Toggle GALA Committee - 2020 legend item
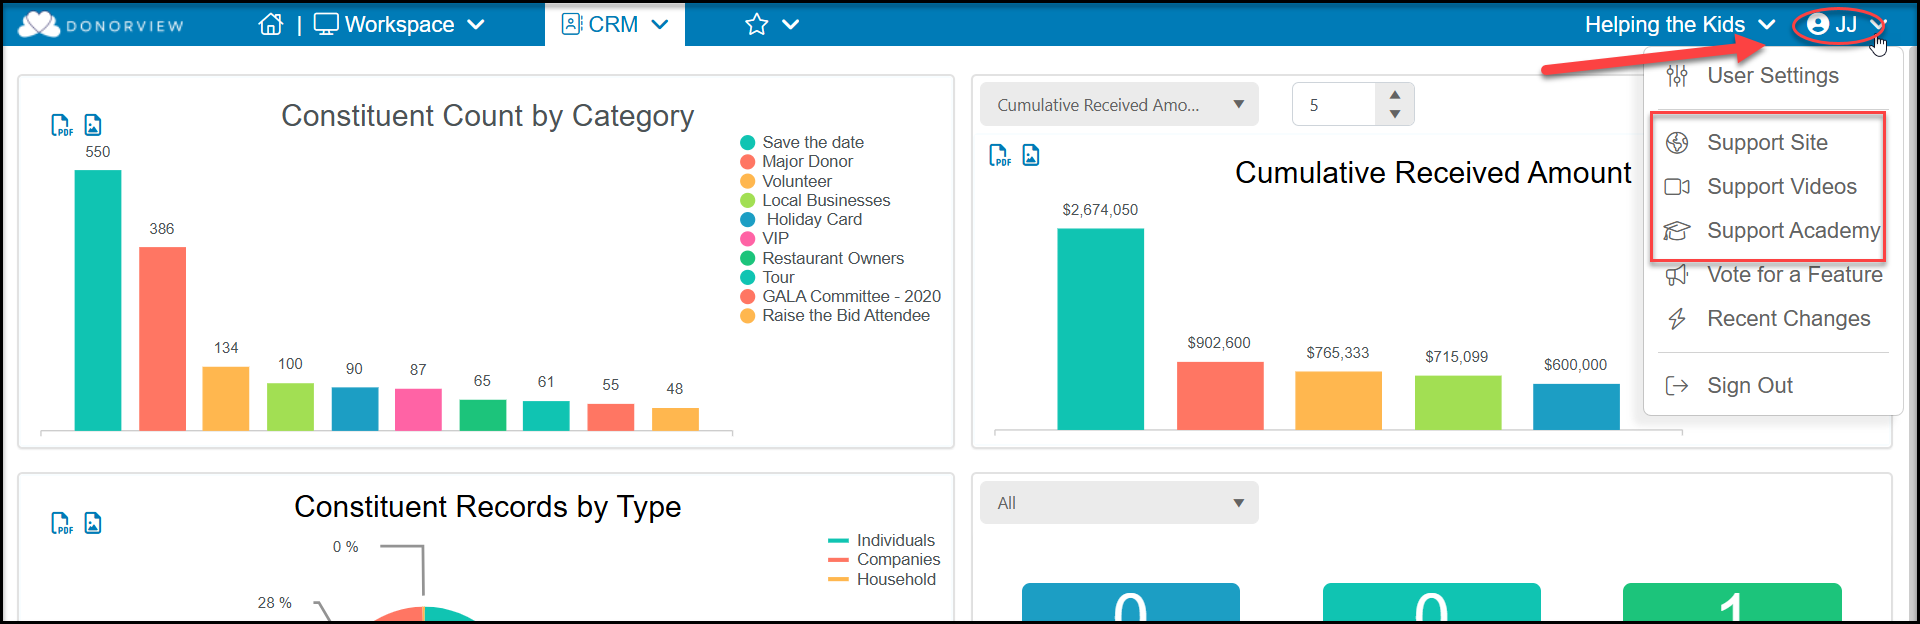The height and width of the screenshot is (624, 1920). click(840, 297)
